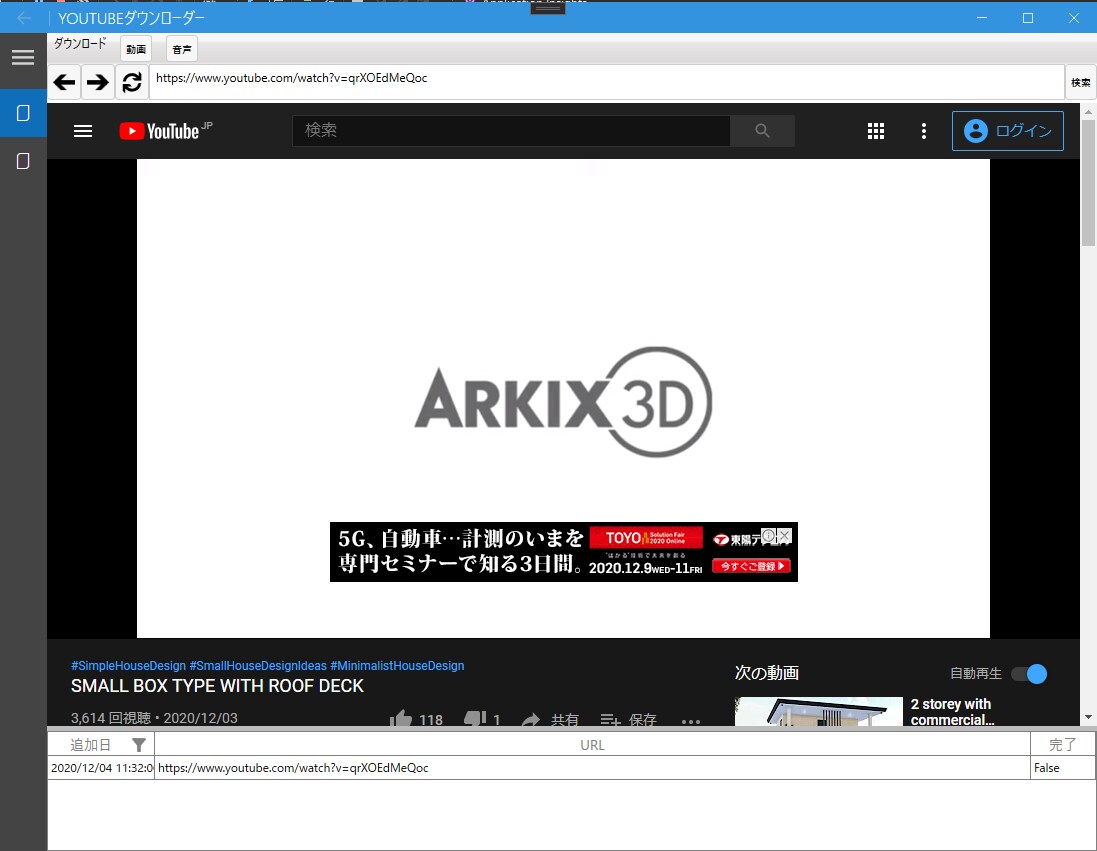Image resolution: width=1097 pixels, height=851 pixels.
Task: Go to YouTube home via logo
Action: (166, 131)
